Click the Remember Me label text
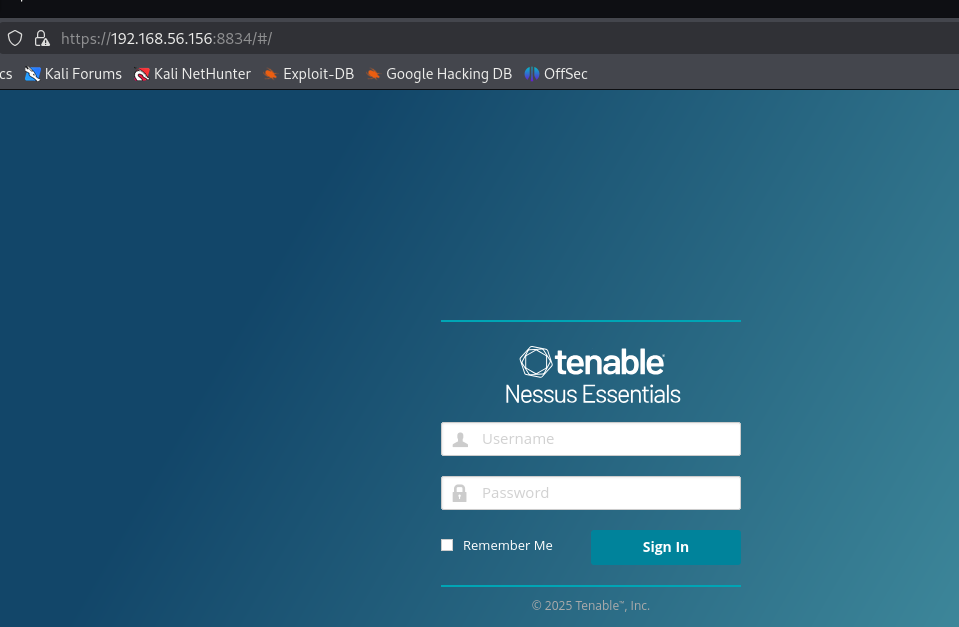The height and width of the screenshot is (627, 959). pyautogui.click(x=508, y=545)
